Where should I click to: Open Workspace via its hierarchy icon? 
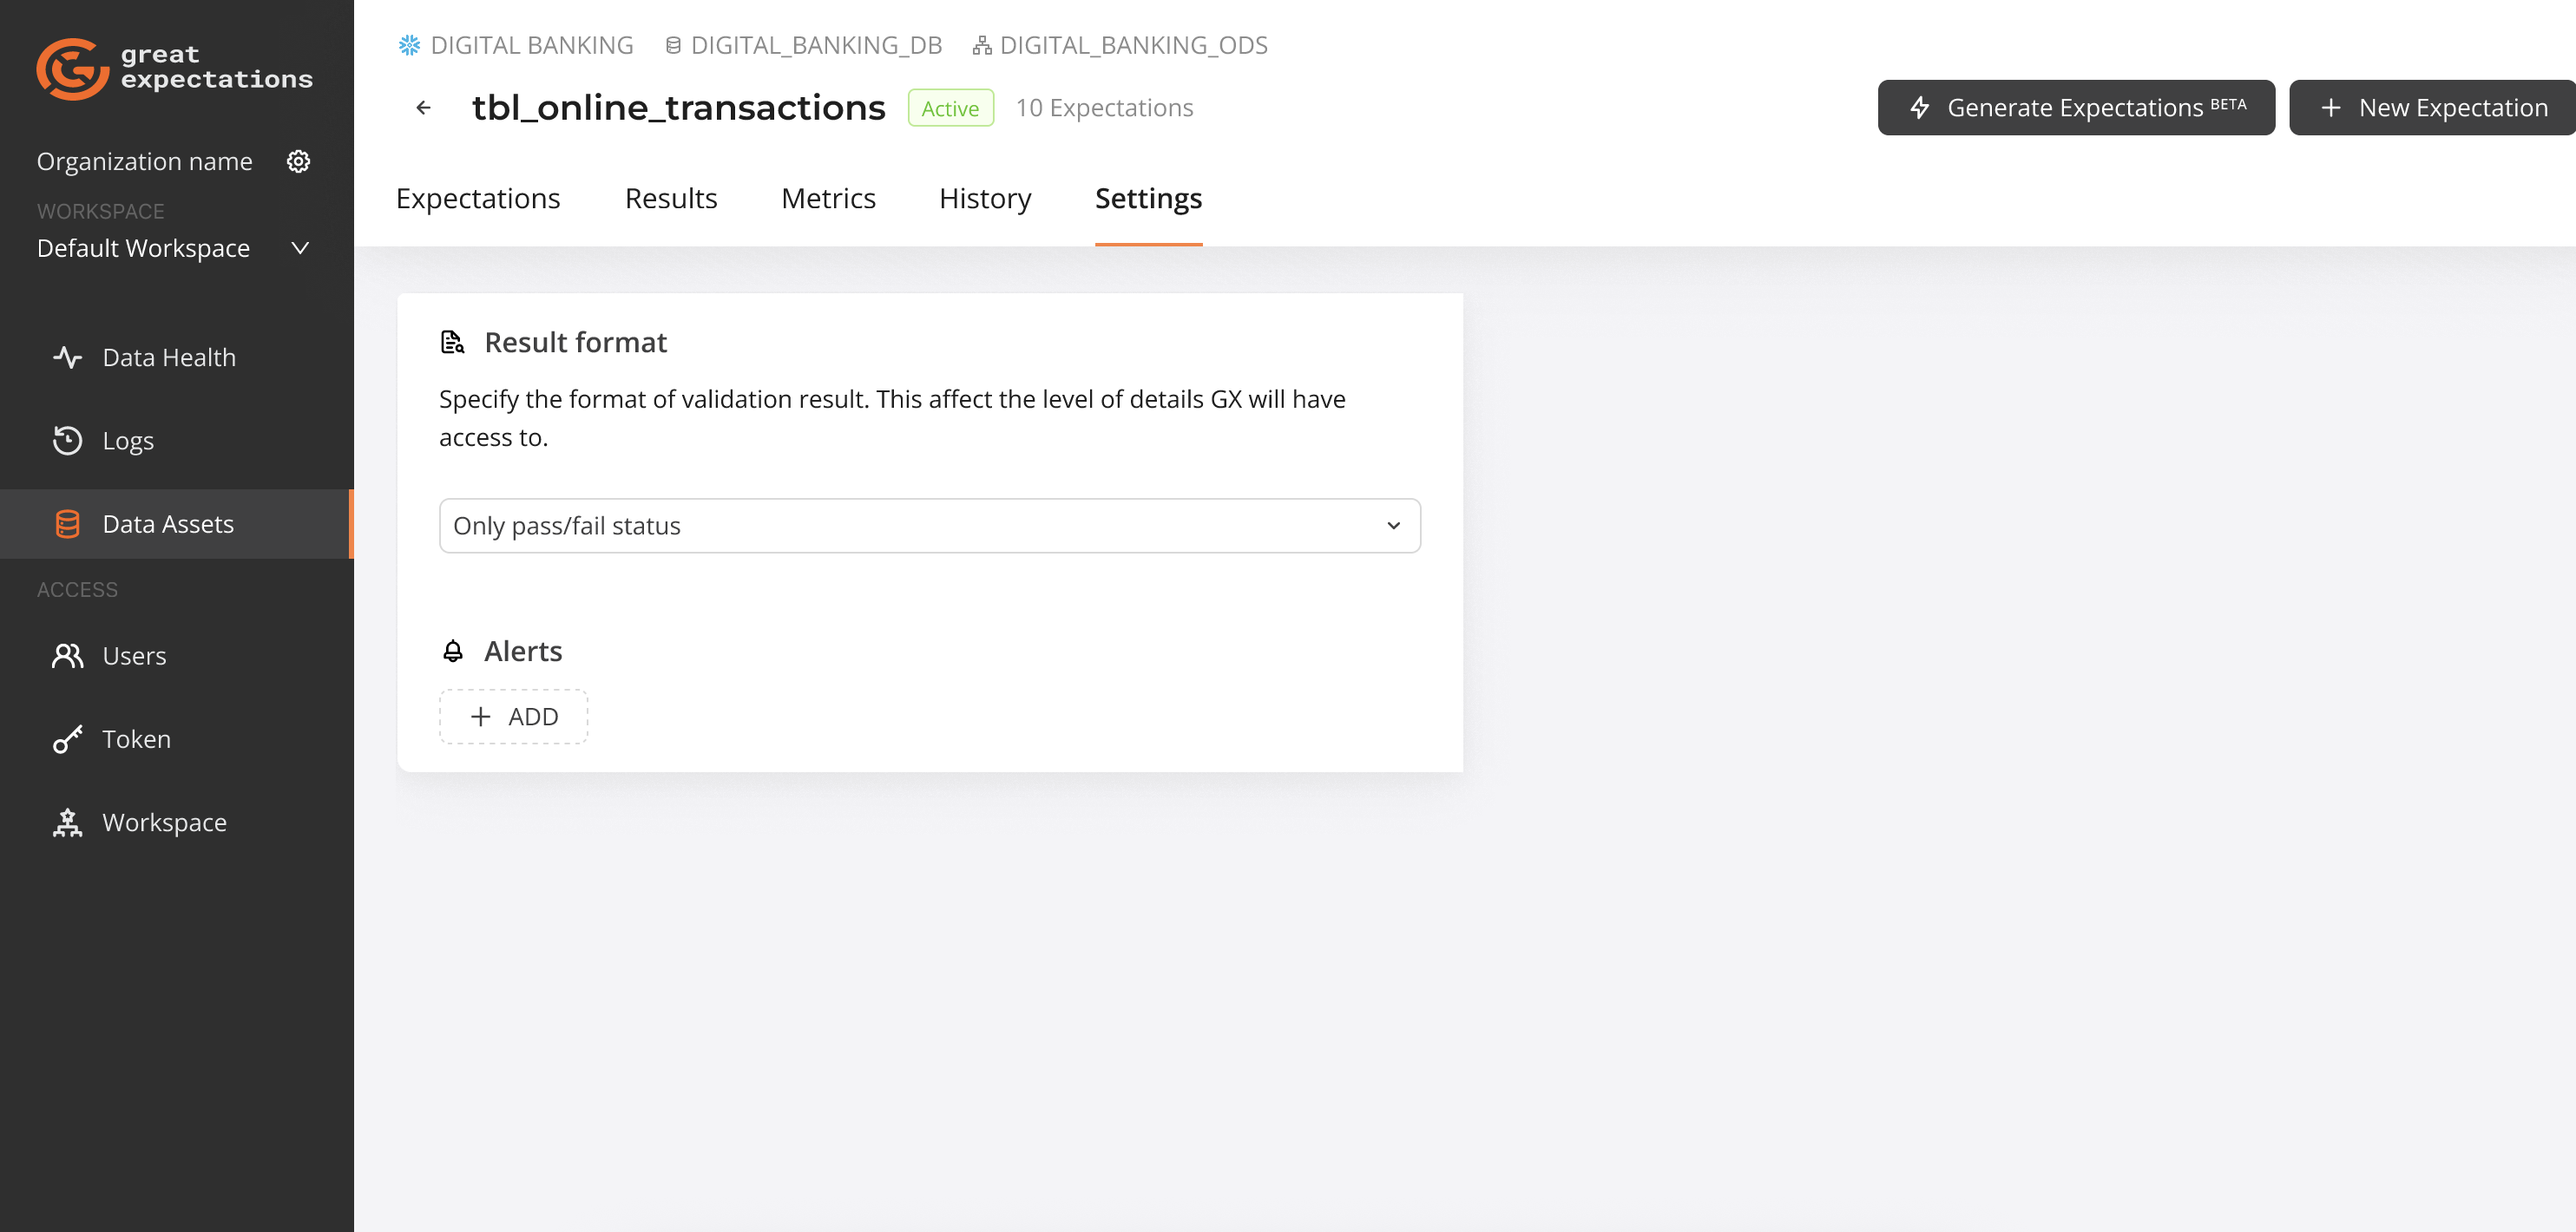click(x=66, y=822)
